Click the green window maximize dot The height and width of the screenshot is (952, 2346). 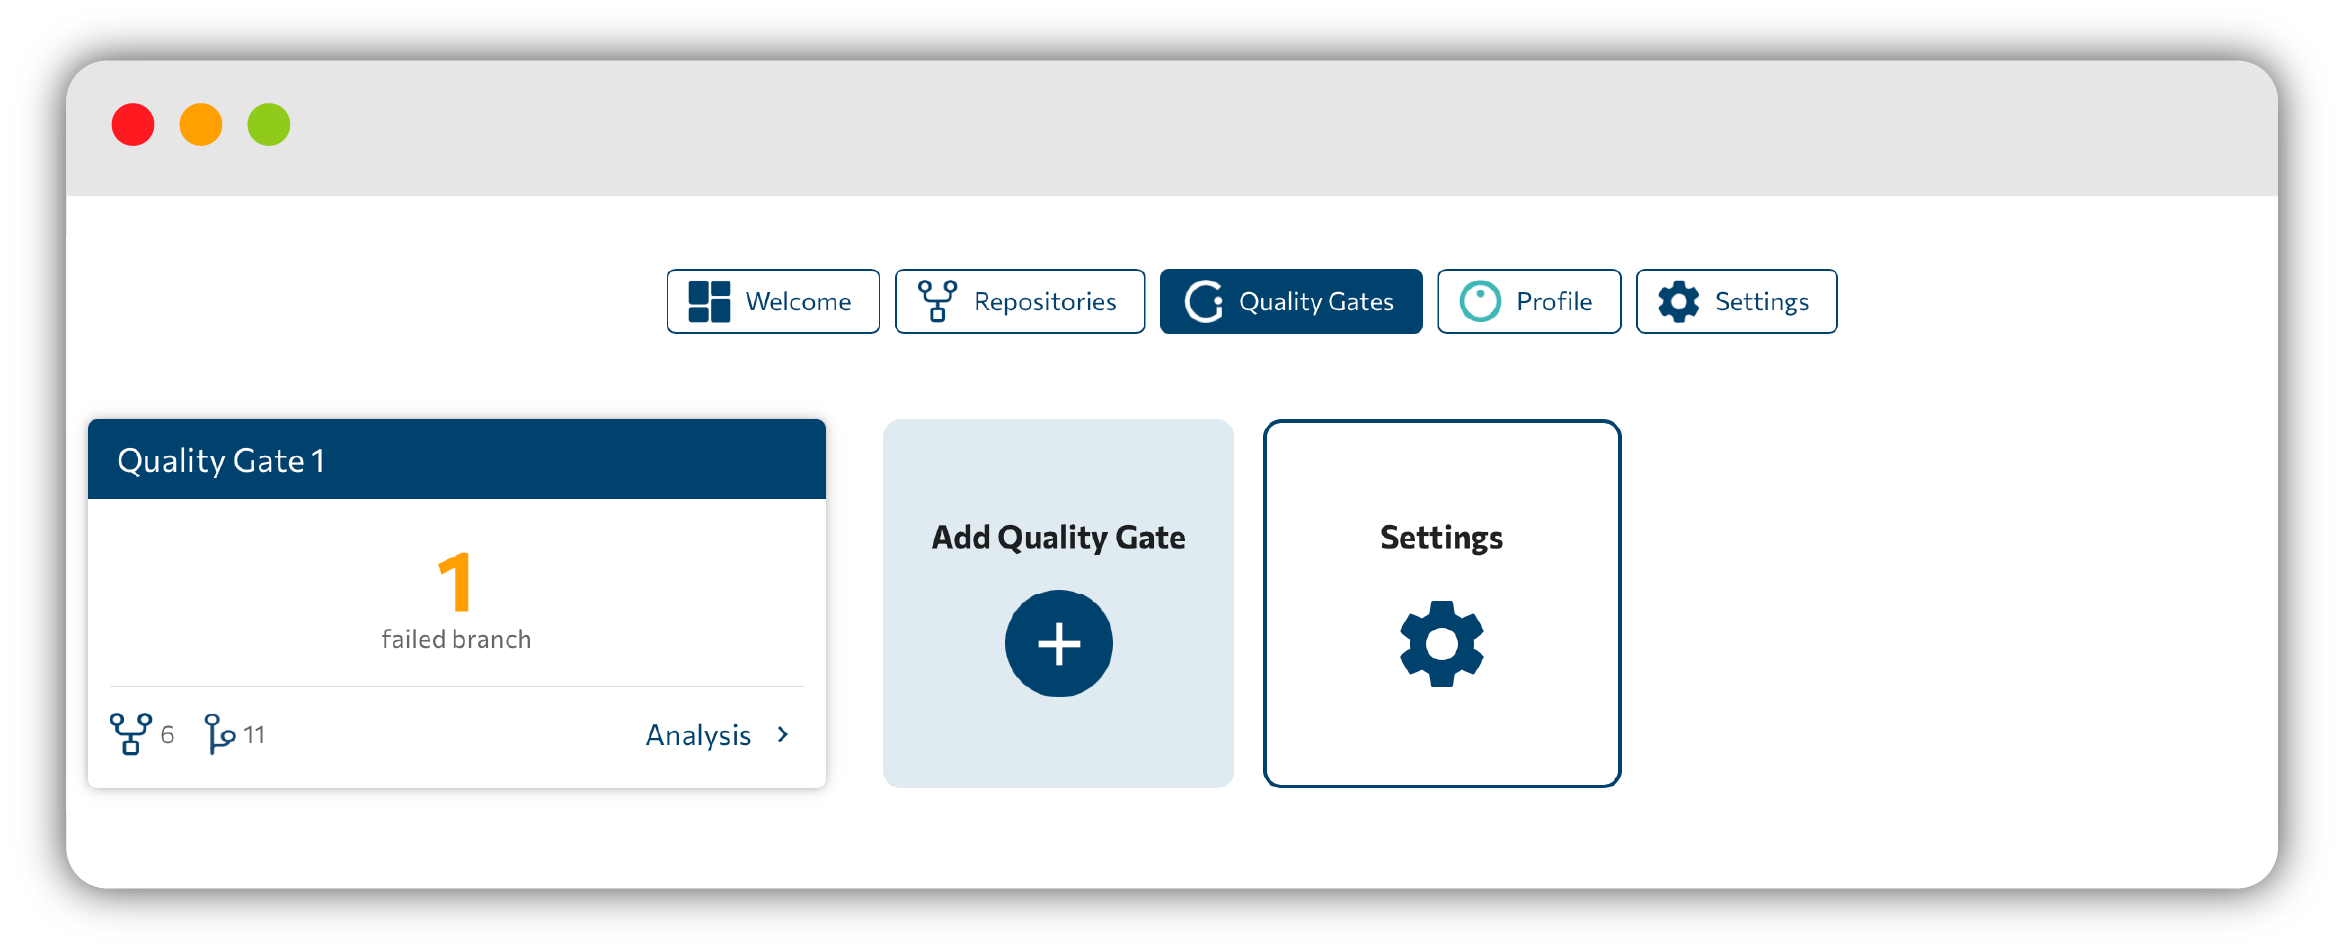269,125
